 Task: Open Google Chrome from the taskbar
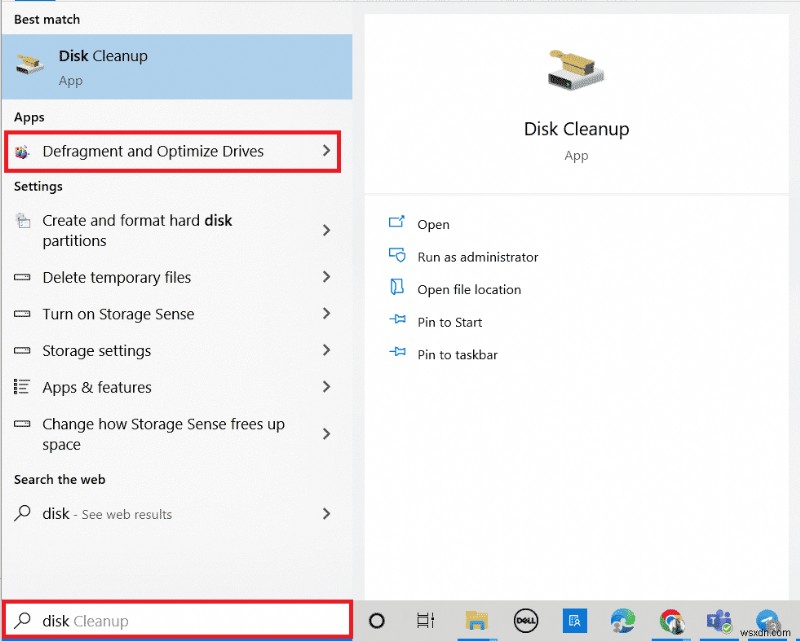[671, 621]
